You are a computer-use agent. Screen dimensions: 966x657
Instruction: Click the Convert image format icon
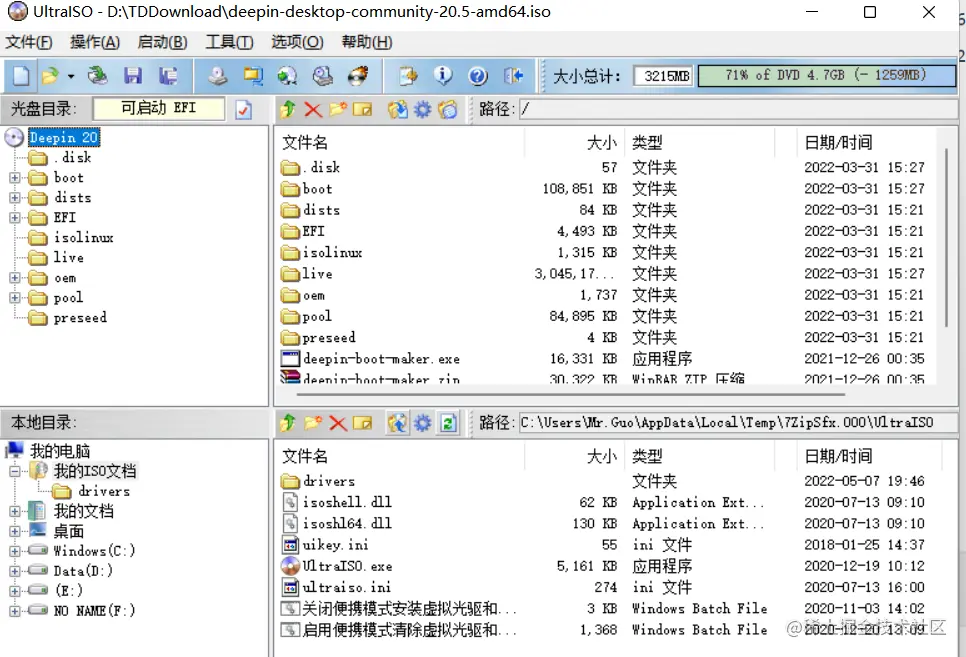pos(253,76)
